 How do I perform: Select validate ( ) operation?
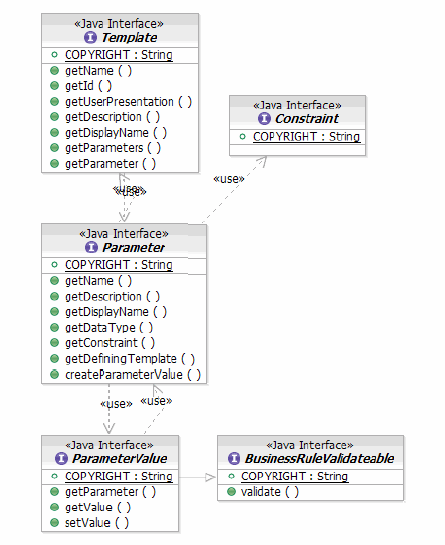pos(270,492)
